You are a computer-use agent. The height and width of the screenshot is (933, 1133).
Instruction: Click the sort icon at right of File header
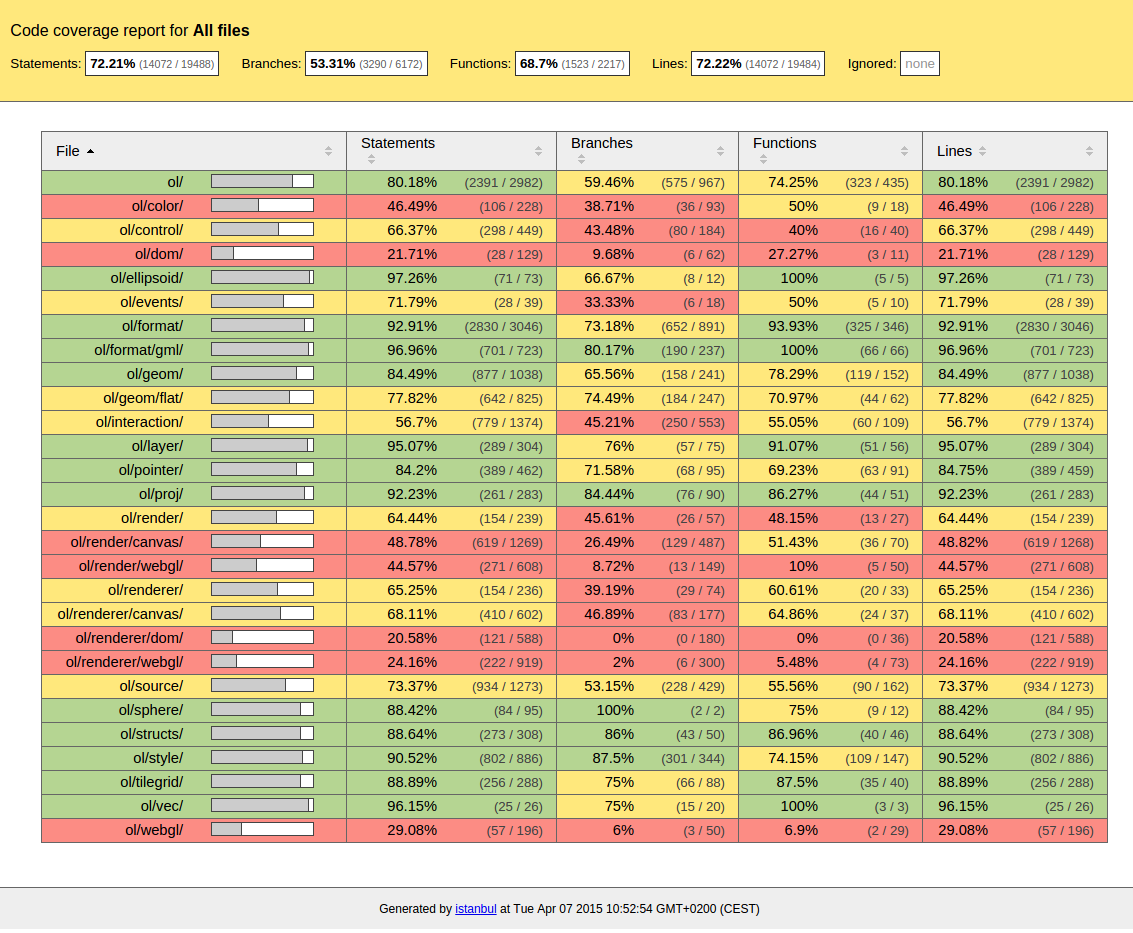328,151
